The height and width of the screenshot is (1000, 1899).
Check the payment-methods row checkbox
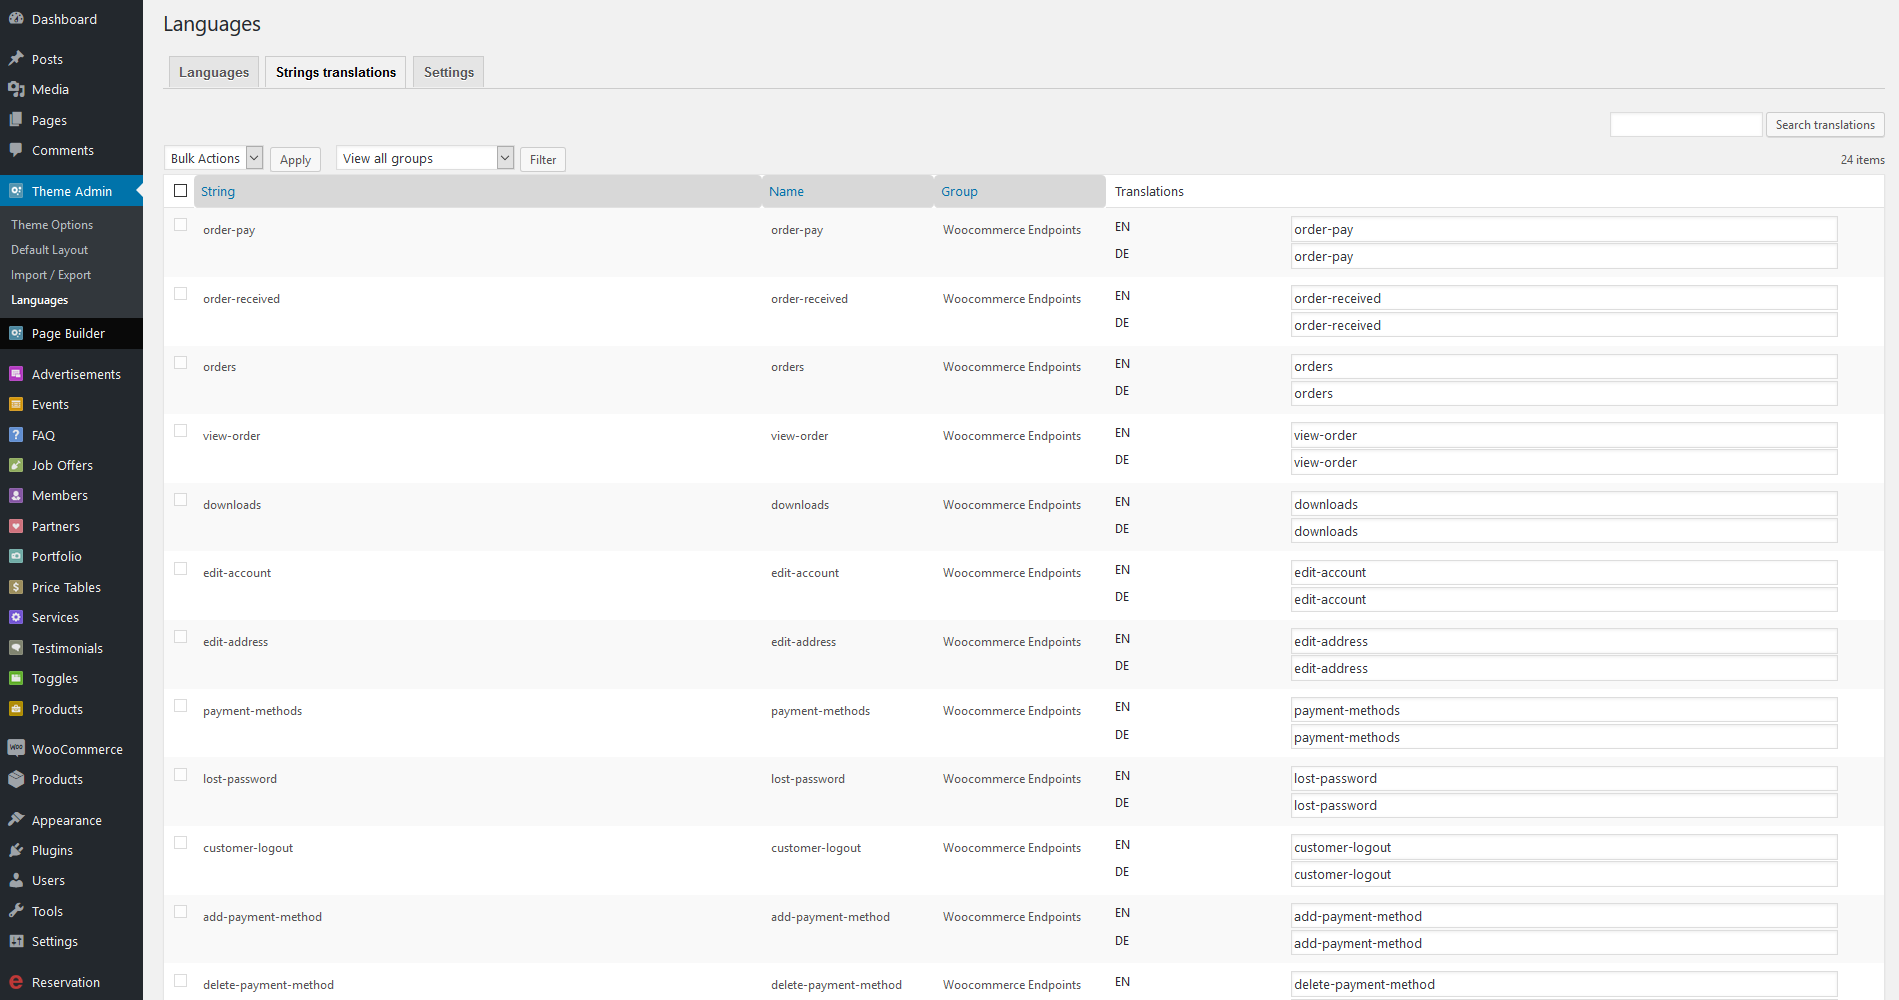click(181, 706)
